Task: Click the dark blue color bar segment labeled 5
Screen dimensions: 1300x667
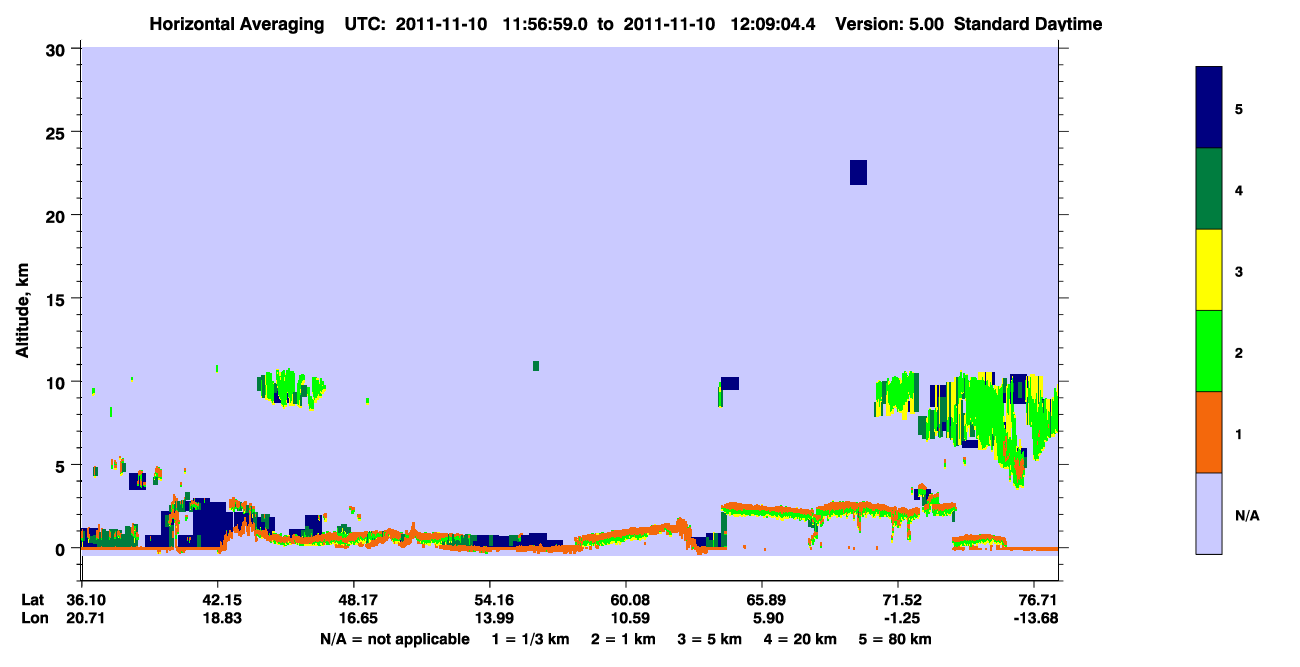Action: point(1208,107)
